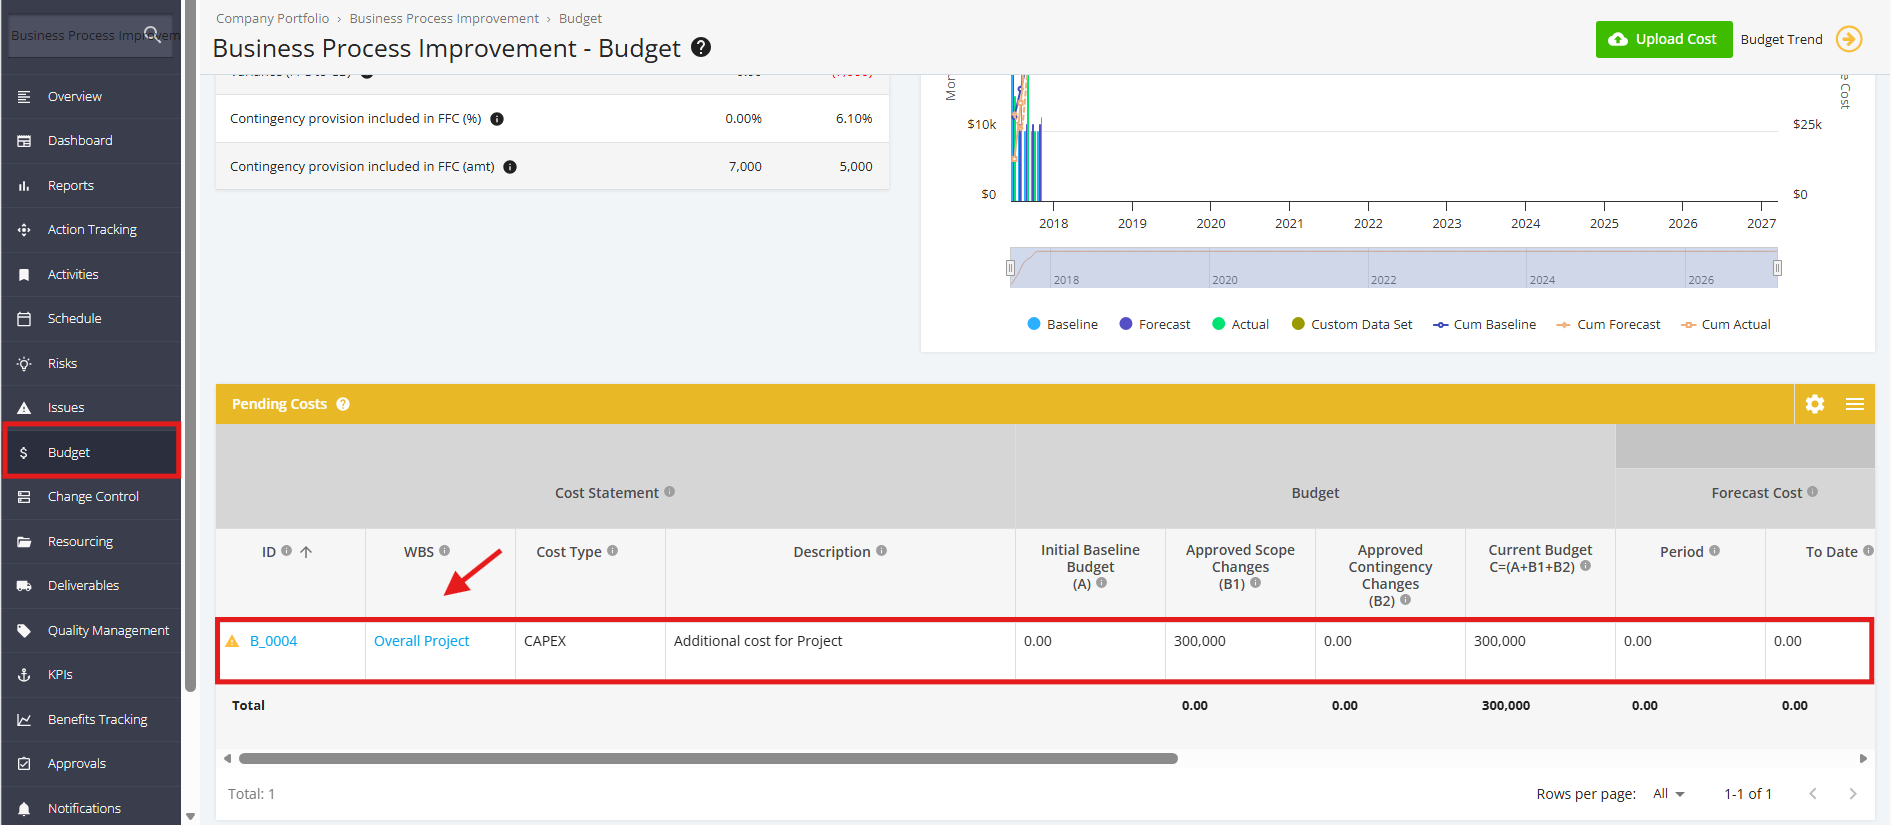Click the left handle of chart range slider
Image resolution: width=1892 pixels, height=825 pixels.
1010,268
